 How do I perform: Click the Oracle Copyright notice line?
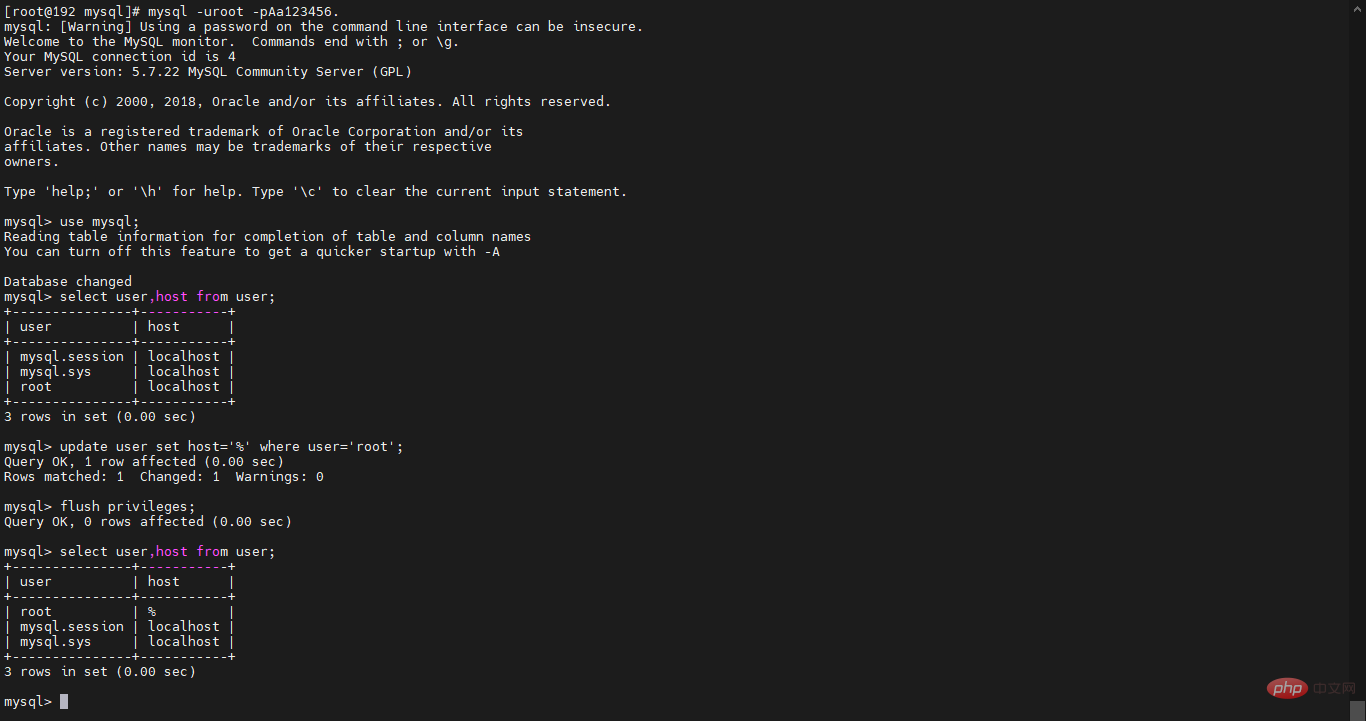pyautogui.click(x=308, y=102)
